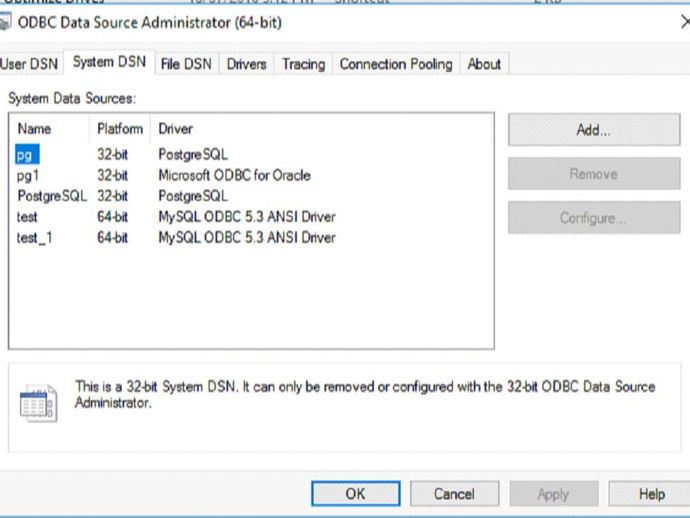Click the Apply button
This screenshot has width=690, height=518.
pos(554,494)
